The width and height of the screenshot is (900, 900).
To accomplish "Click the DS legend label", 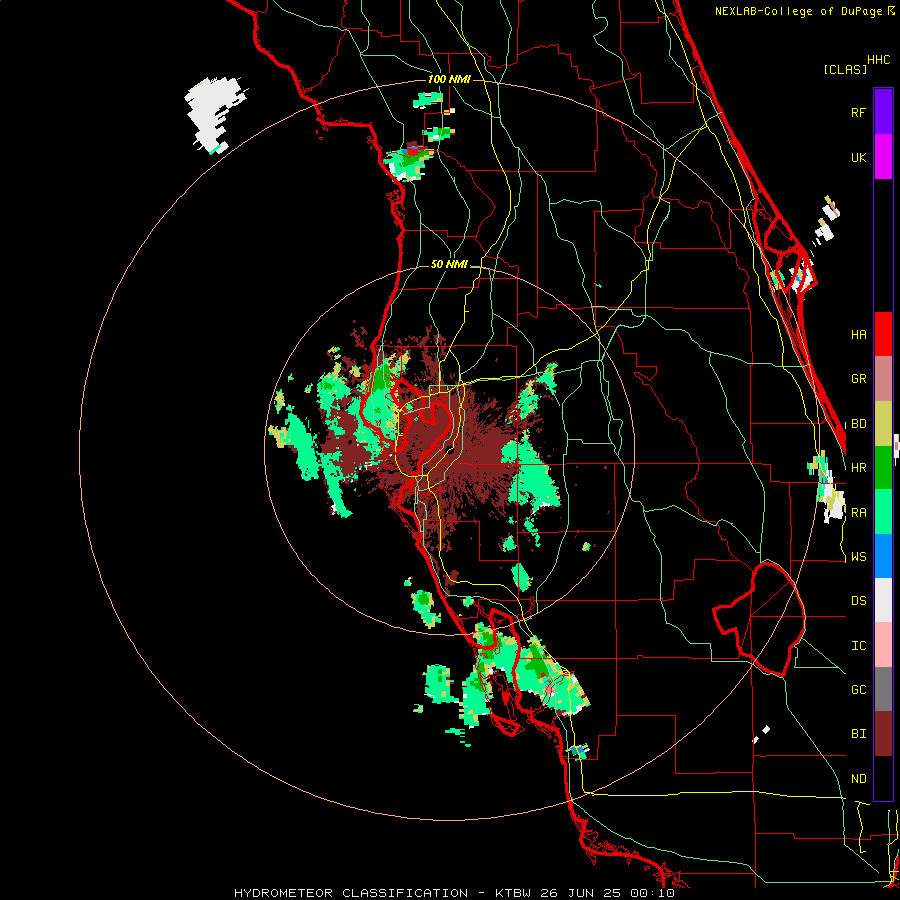I will (x=858, y=601).
